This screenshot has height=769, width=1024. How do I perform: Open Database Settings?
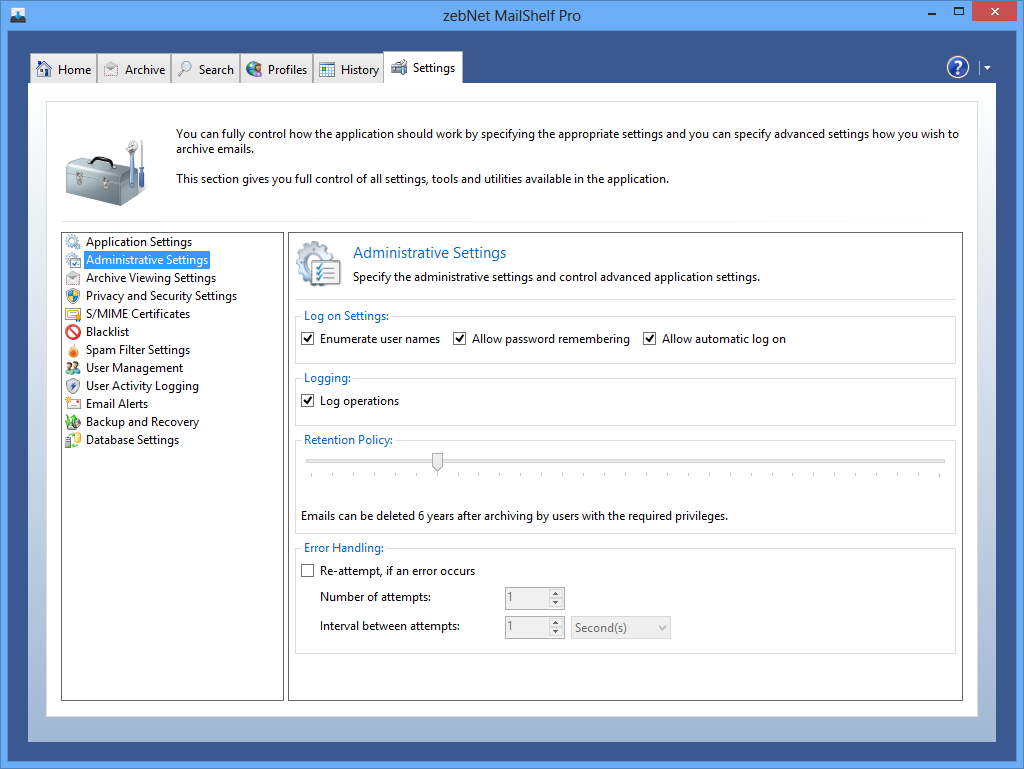coord(133,440)
